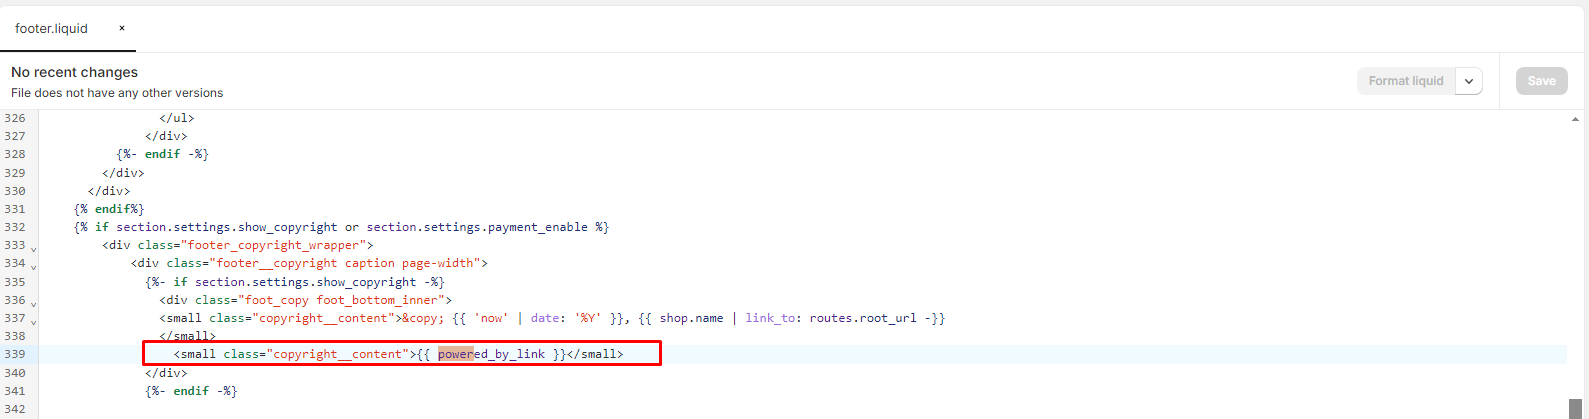Place cursor on powered_by_link in line 339
The image size is (1589, 419).
tap(491, 354)
